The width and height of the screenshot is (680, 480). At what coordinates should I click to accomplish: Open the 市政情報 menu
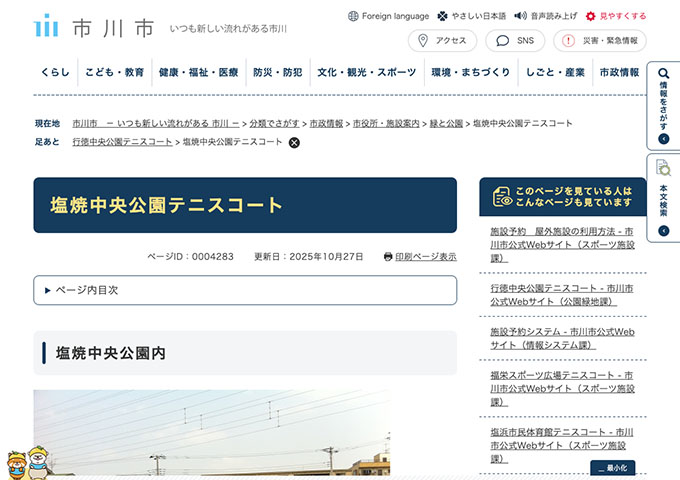tap(619, 72)
